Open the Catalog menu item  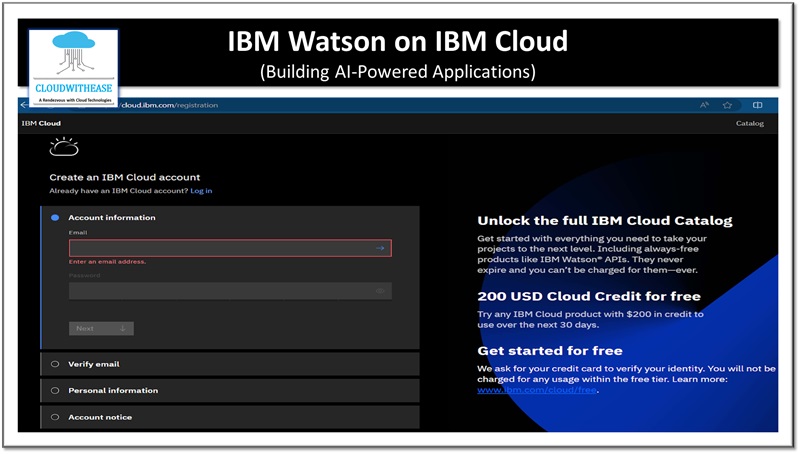coord(749,123)
